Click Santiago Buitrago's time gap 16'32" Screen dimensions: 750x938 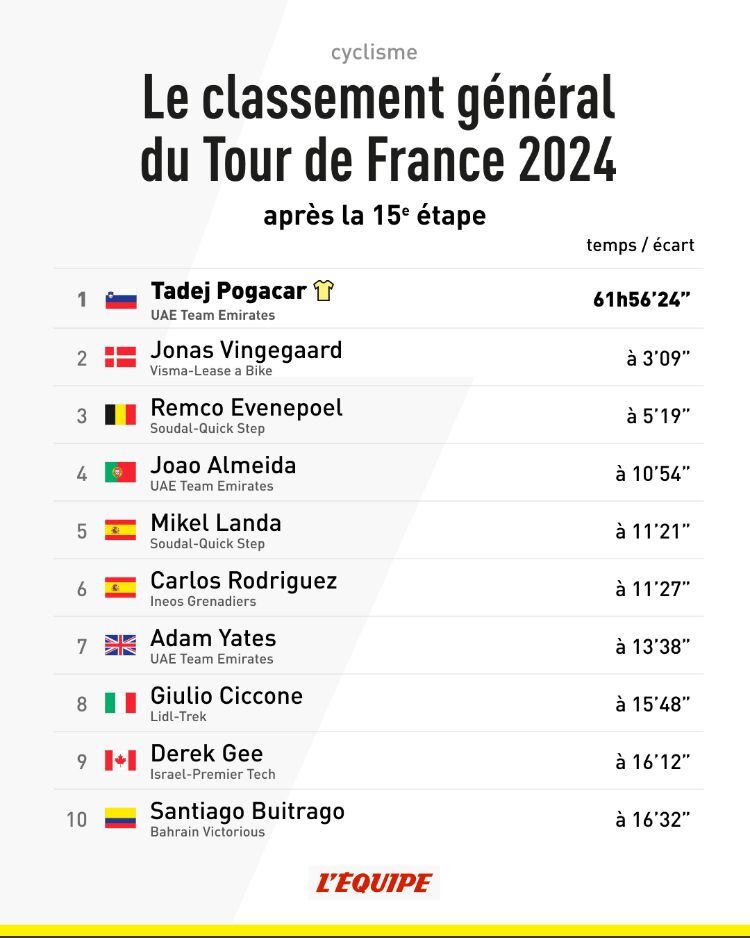(x=652, y=820)
